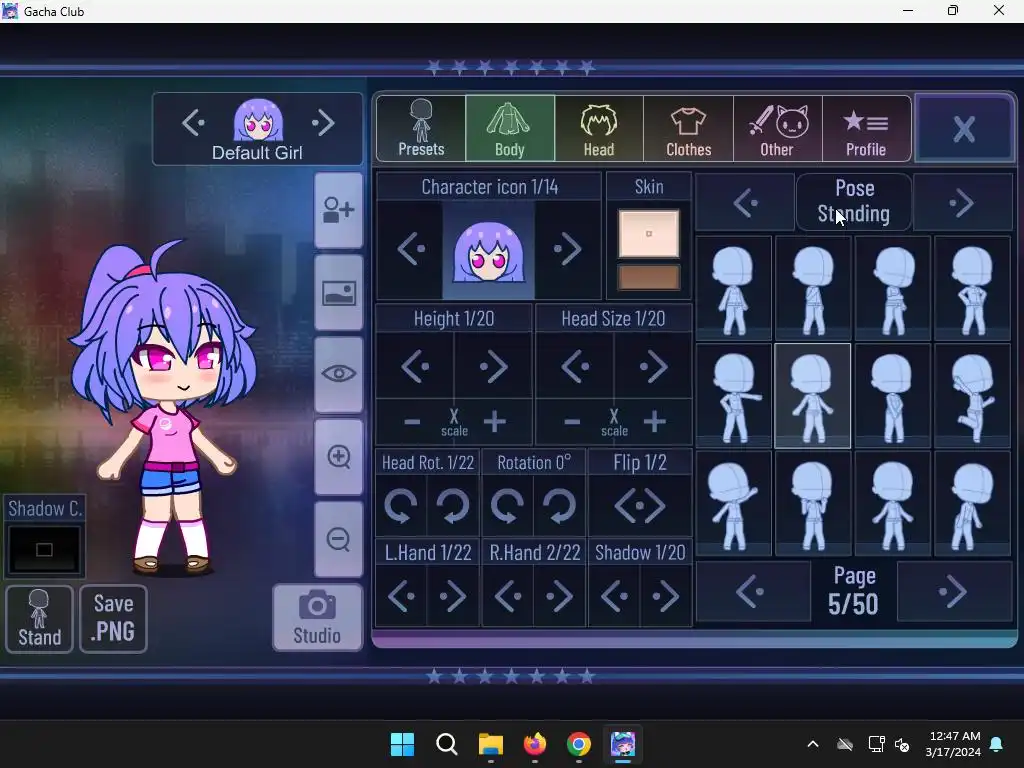Close the editor panel with X
The height and width of the screenshot is (768, 1024).
coord(965,128)
